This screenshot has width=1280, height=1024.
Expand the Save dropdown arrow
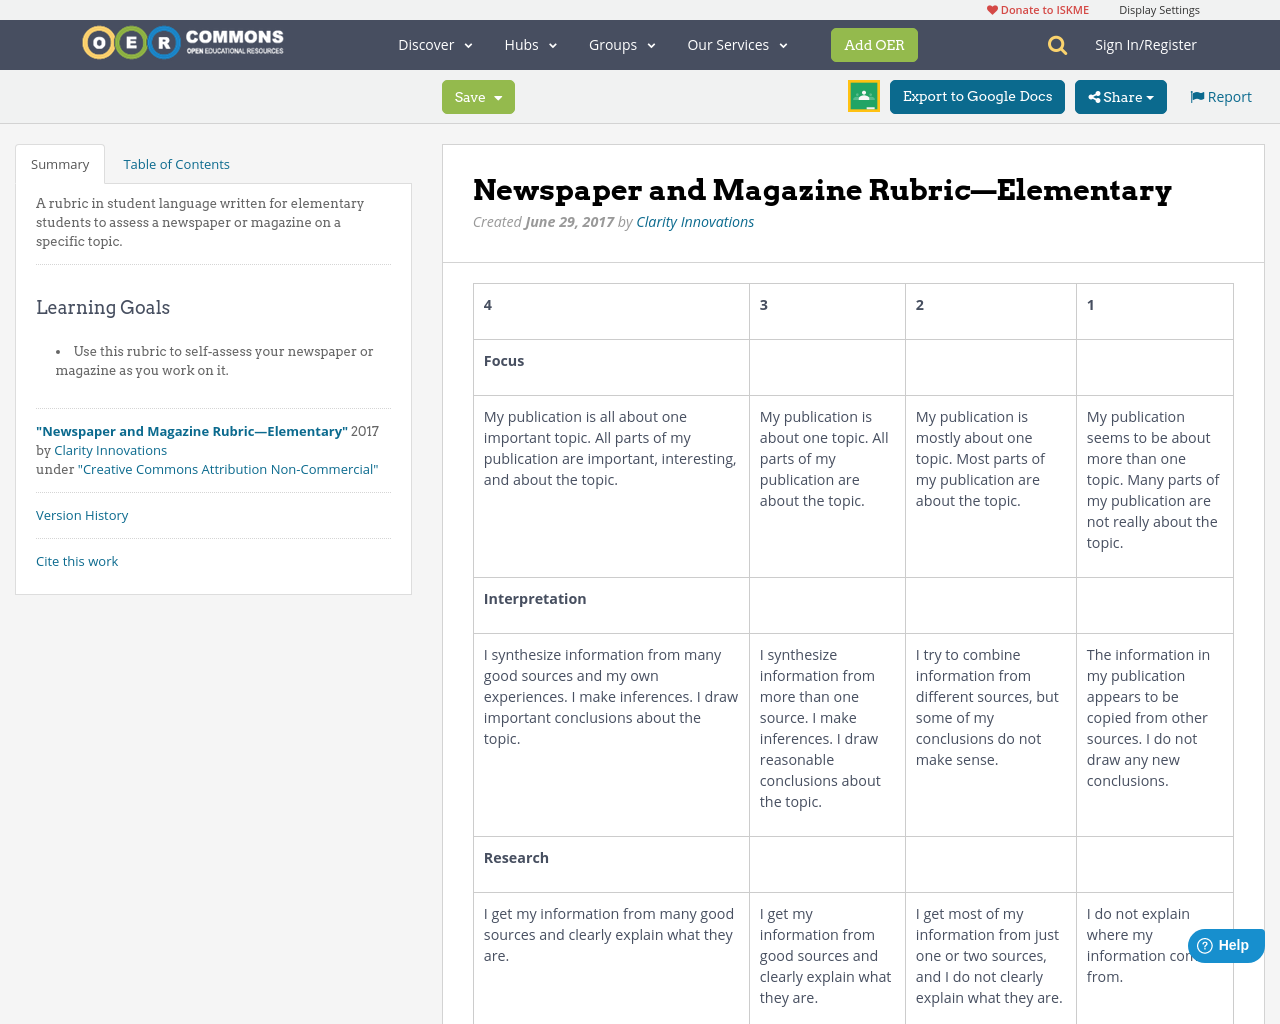pos(500,96)
